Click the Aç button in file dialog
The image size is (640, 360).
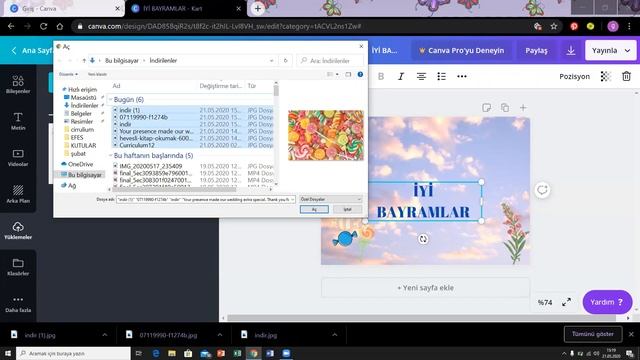coord(314,209)
